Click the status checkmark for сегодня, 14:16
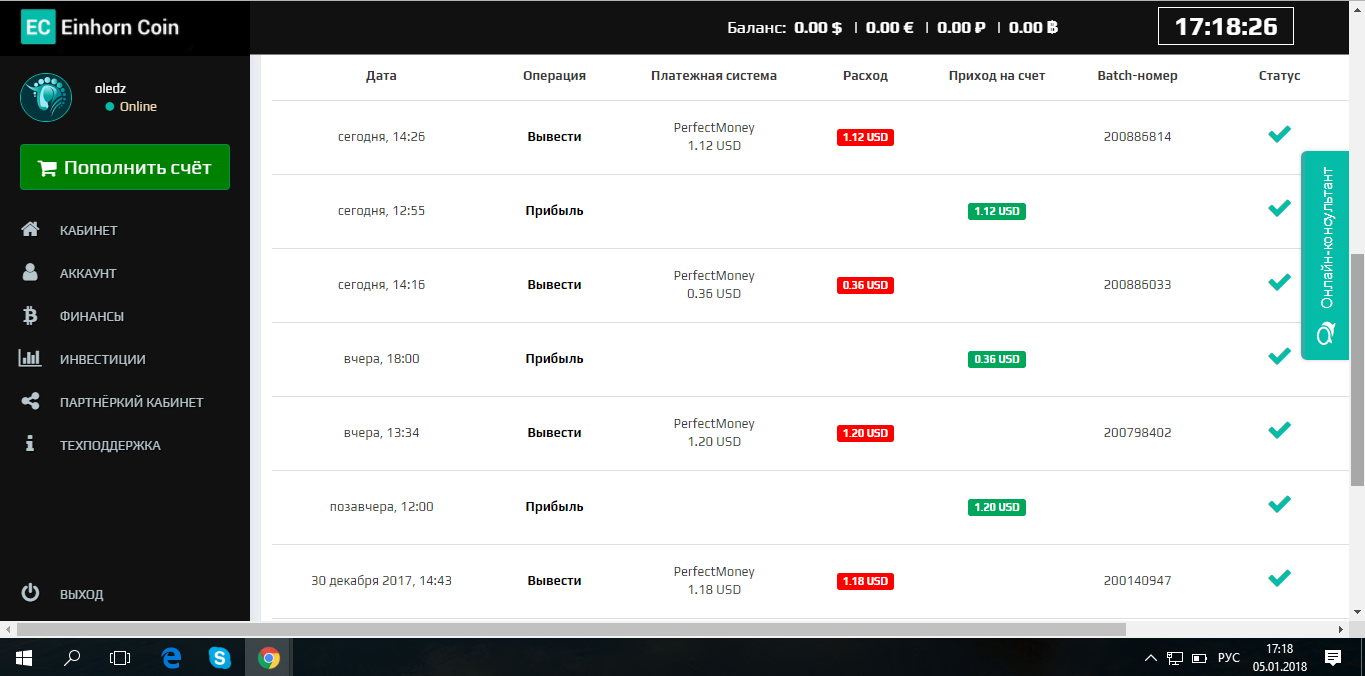Image resolution: width=1365 pixels, height=676 pixels. tap(1279, 282)
